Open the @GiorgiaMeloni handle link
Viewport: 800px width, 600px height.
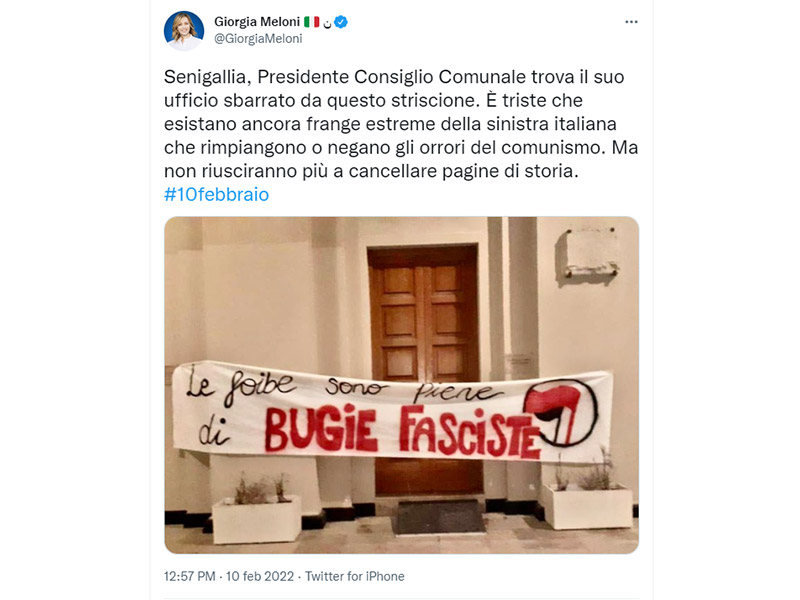click(258, 39)
